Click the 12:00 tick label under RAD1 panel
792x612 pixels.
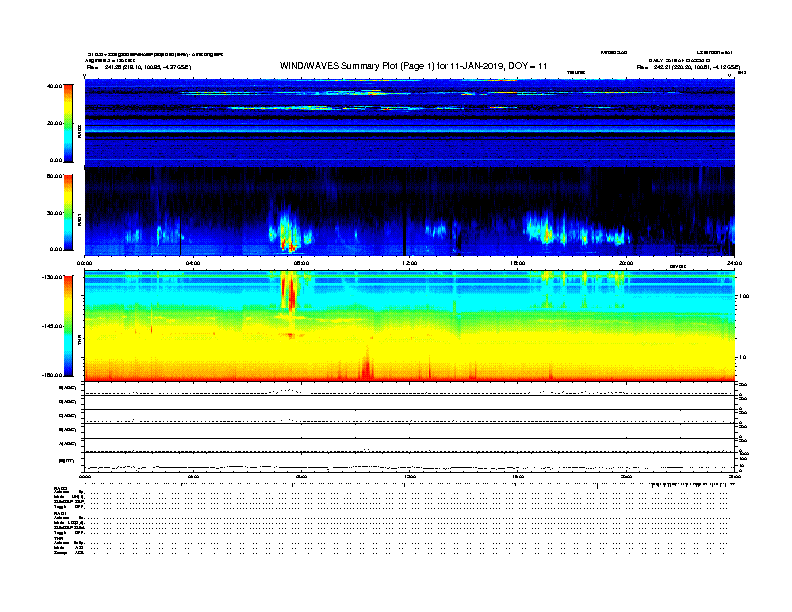(x=410, y=263)
